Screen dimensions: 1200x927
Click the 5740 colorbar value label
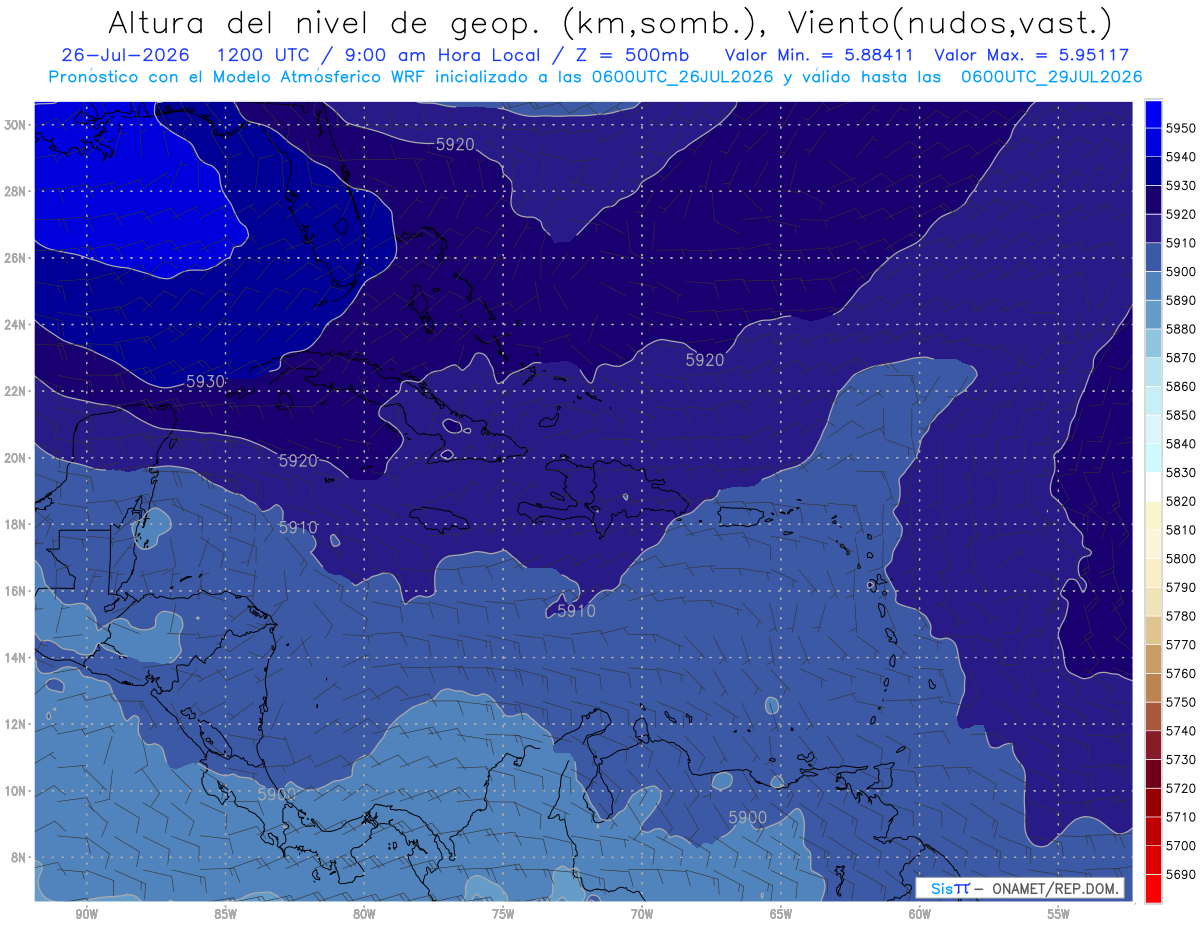(x=1181, y=731)
